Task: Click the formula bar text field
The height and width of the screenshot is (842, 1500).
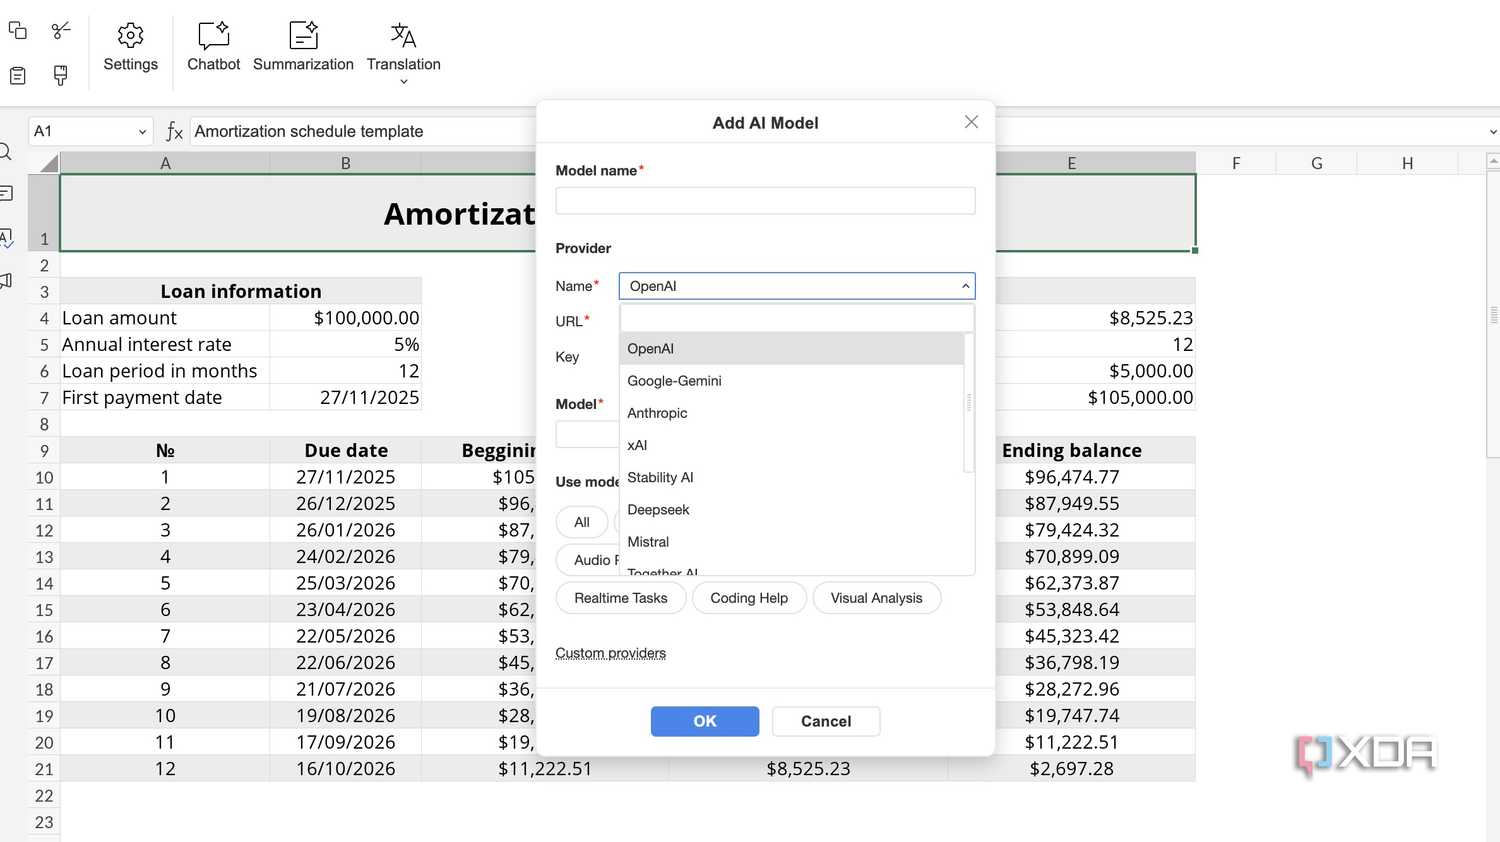Action: coord(362,131)
